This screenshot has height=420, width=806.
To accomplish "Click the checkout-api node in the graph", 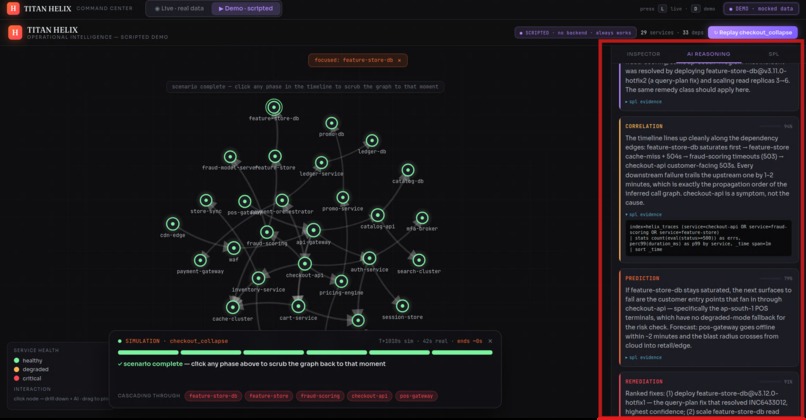I will pyautogui.click(x=305, y=264).
